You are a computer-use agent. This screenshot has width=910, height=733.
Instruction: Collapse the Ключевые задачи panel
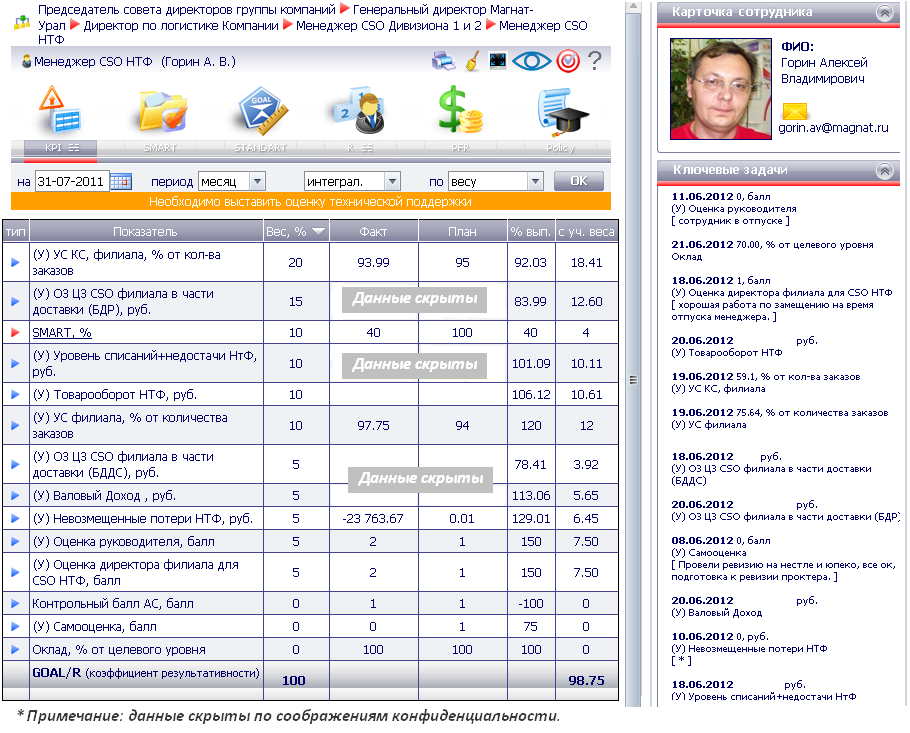tap(884, 171)
